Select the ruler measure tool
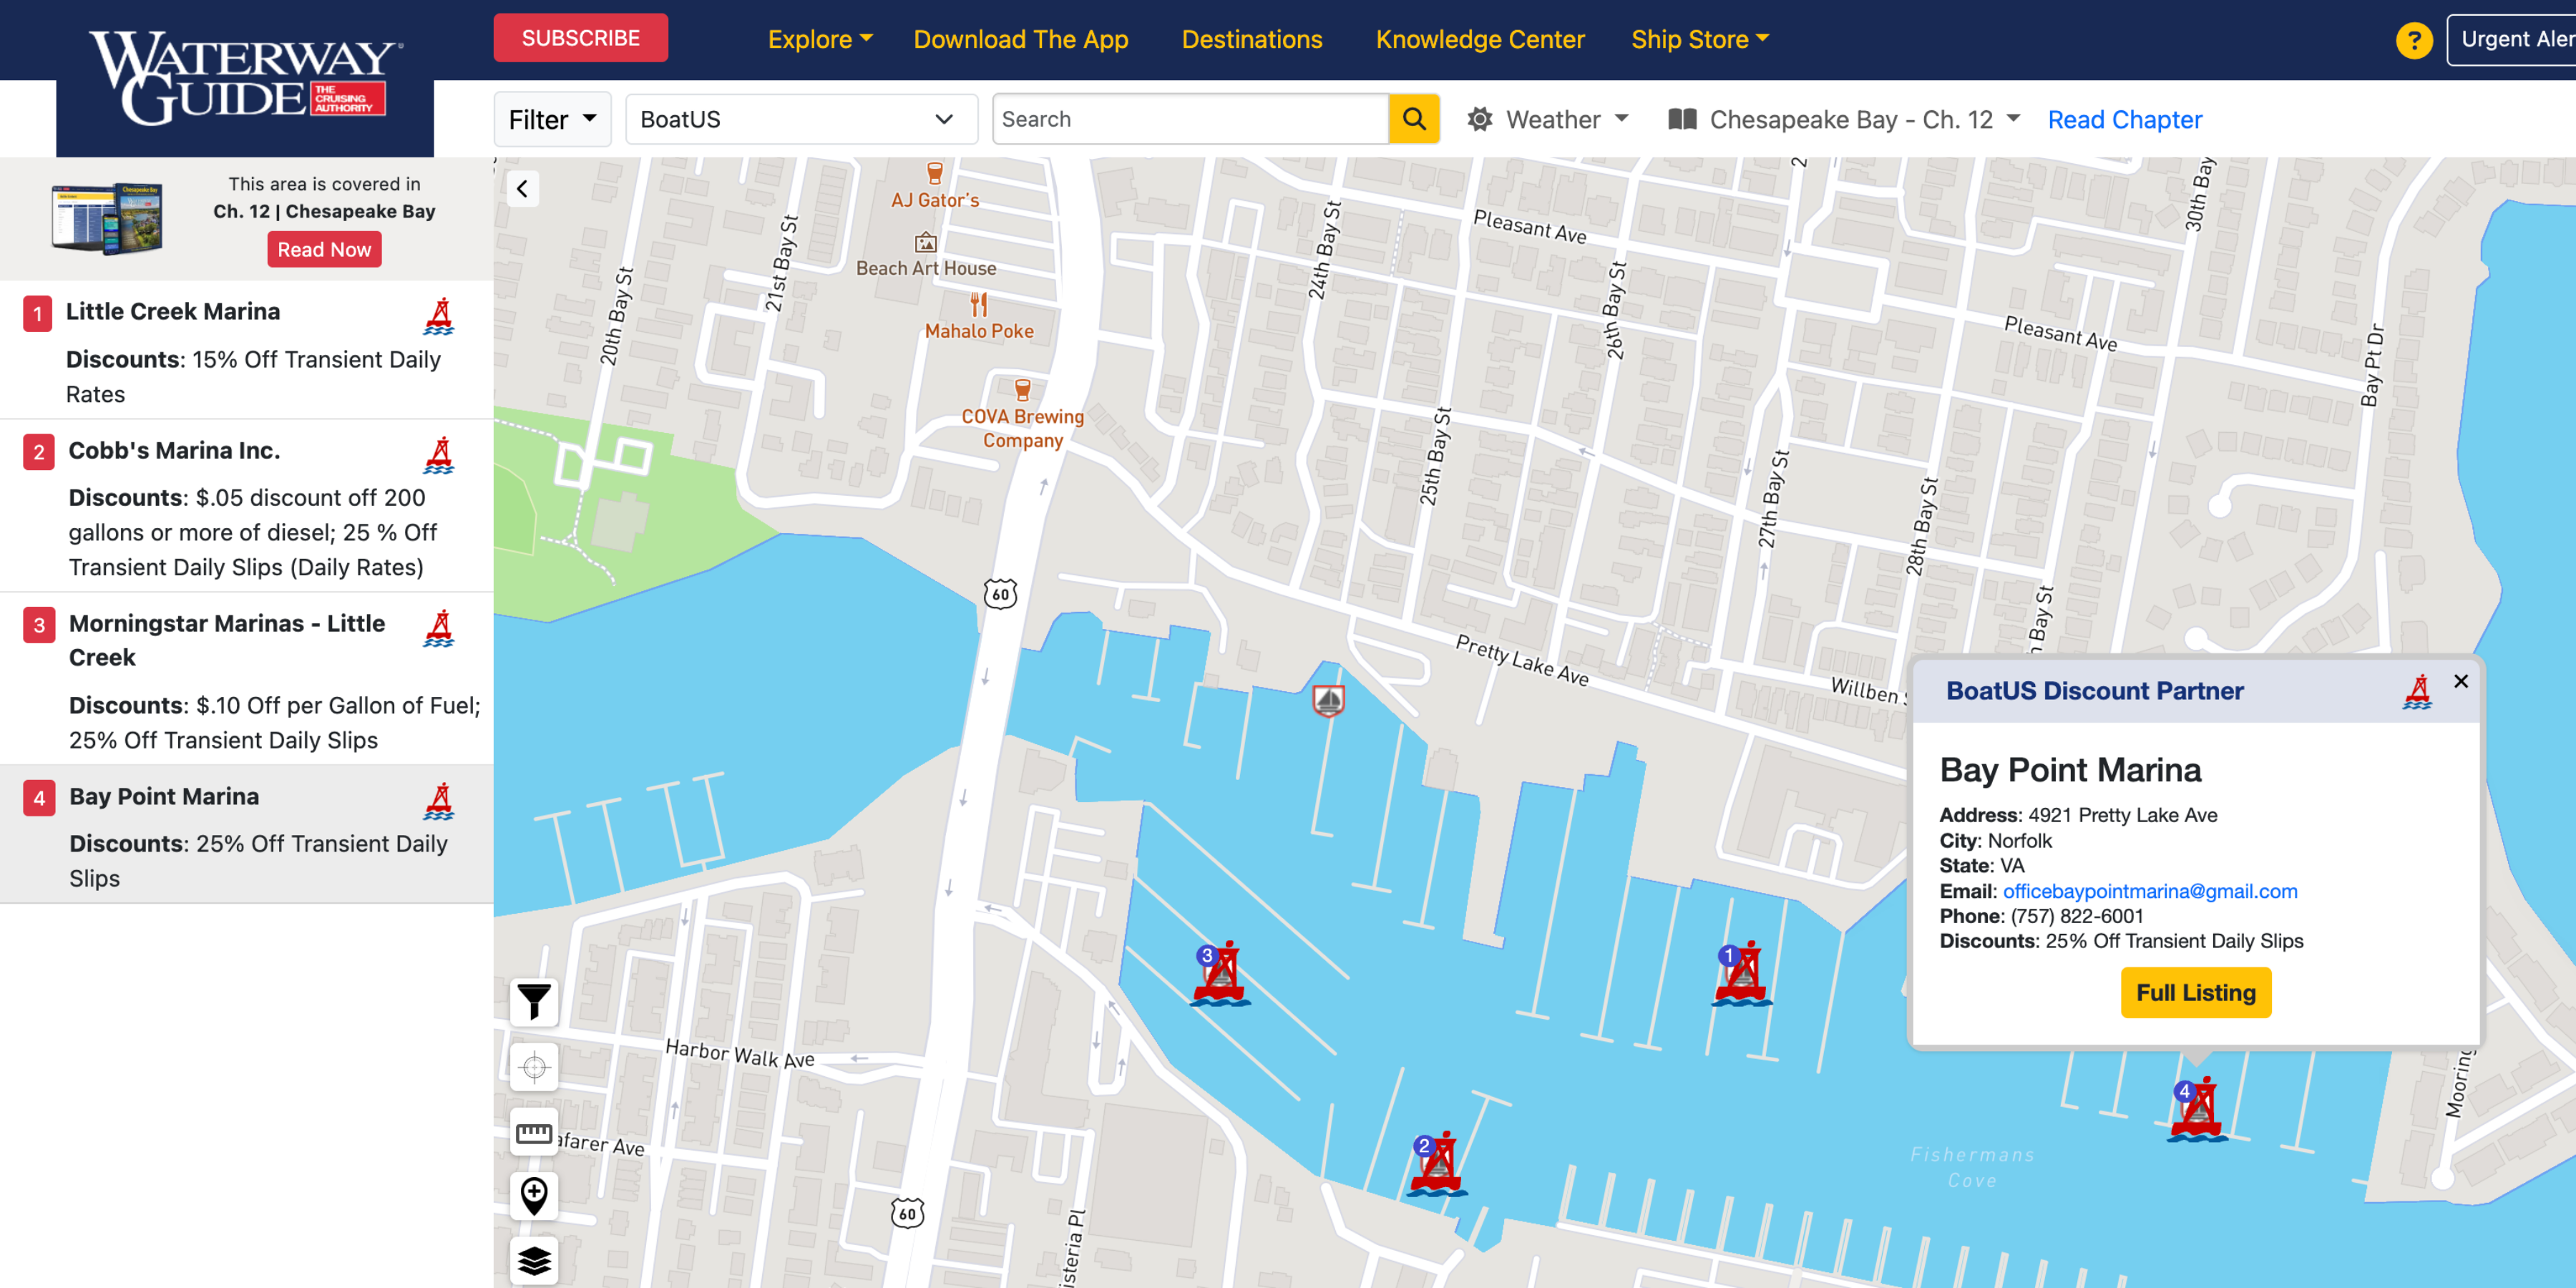The height and width of the screenshot is (1288, 2576). (x=534, y=1132)
